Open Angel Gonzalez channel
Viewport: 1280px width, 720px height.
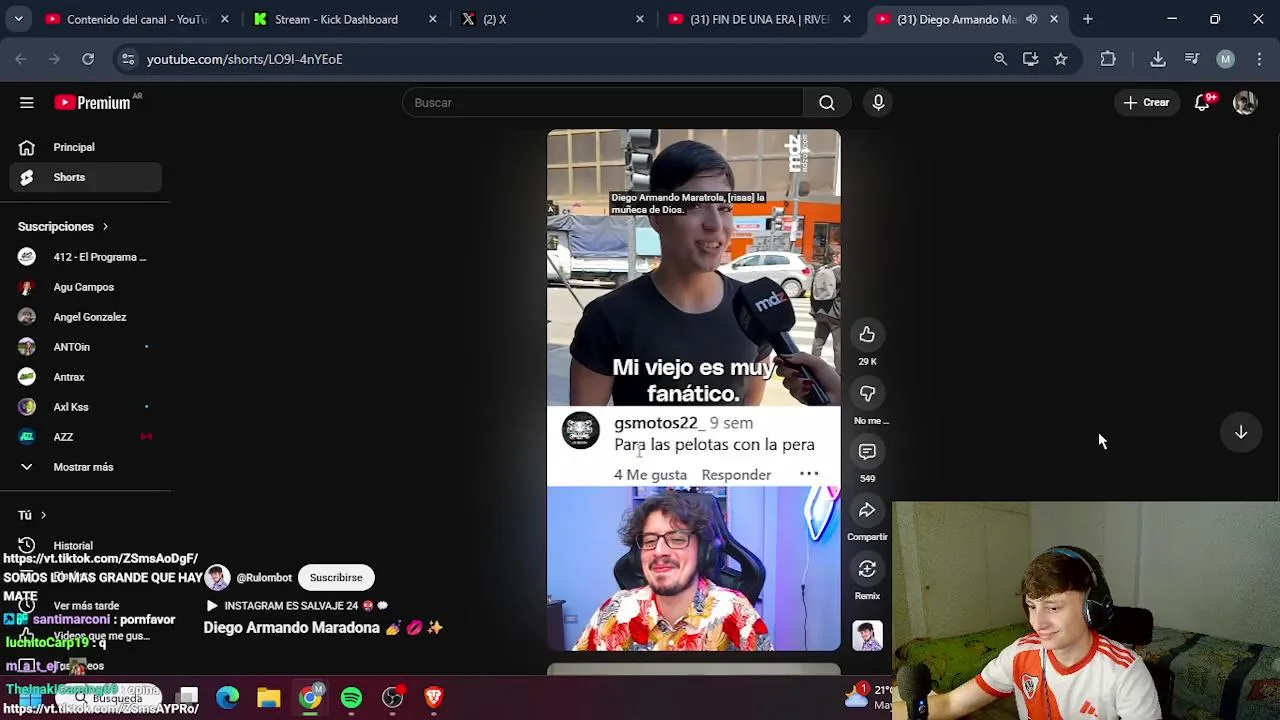tap(86, 317)
